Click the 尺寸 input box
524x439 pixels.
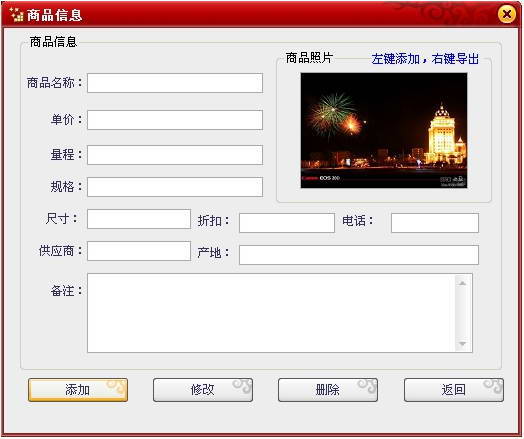pos(139,219)
